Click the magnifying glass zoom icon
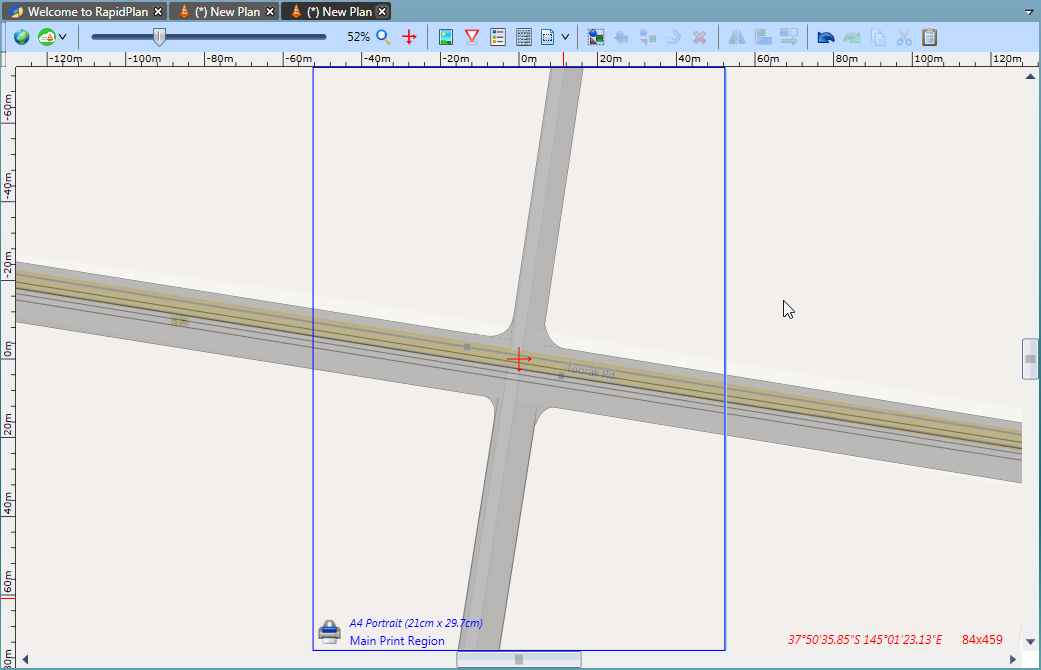1041x670 pixels. (x=383, y=37)
